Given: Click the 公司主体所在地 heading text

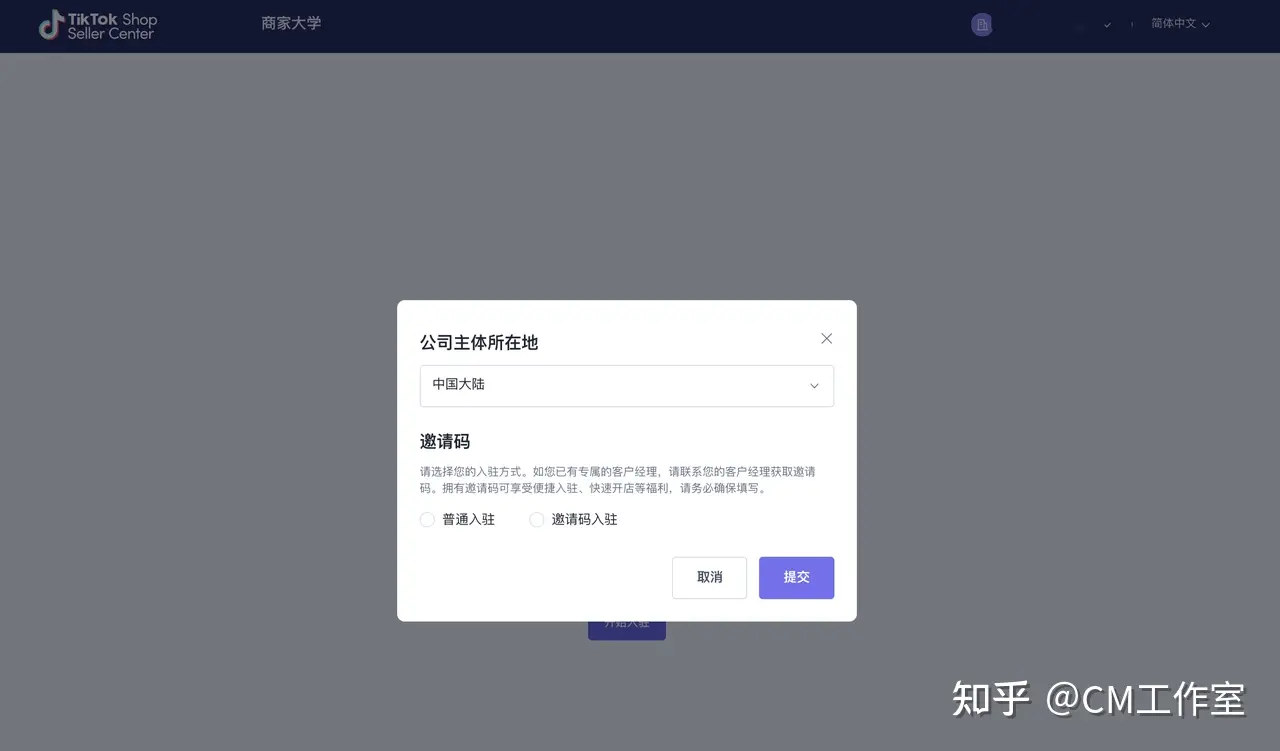Looking at the screenshot, I should (x=479, y=342).
